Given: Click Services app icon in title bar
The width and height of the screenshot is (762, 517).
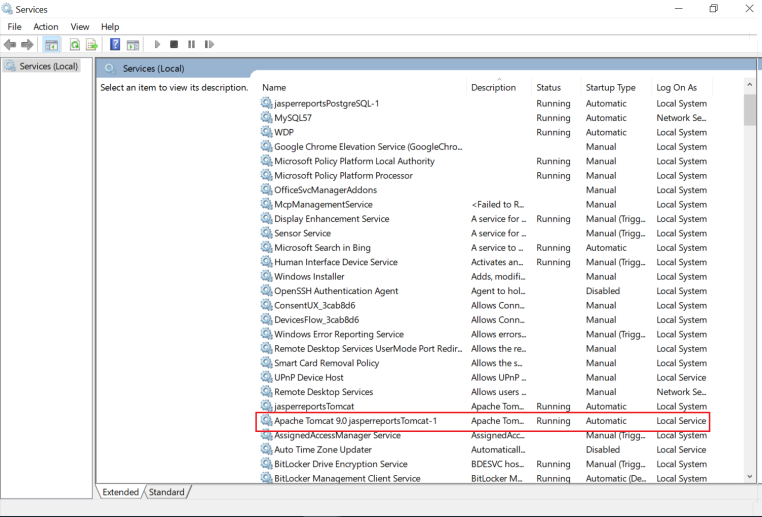Looking at the screenshot, I should (x=7, y=9).
